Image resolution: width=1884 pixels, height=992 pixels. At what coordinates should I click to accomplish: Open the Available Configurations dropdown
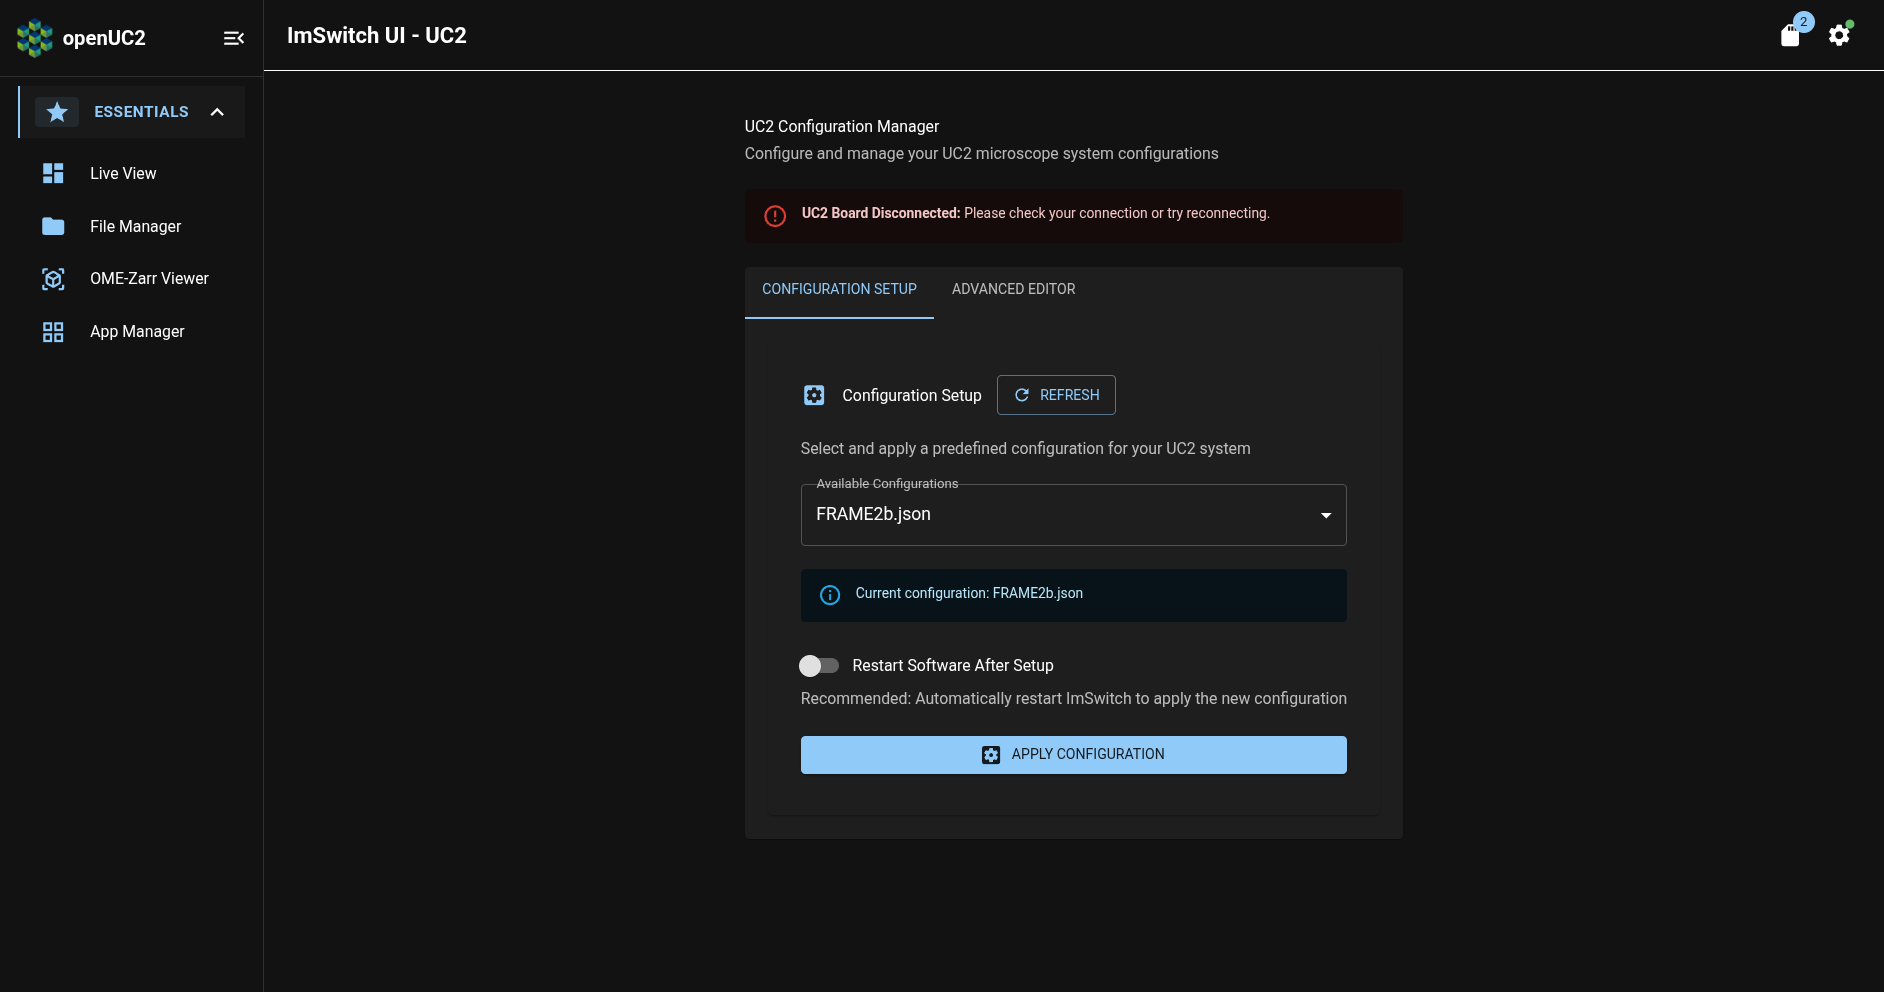click(x=1073, y=514)
